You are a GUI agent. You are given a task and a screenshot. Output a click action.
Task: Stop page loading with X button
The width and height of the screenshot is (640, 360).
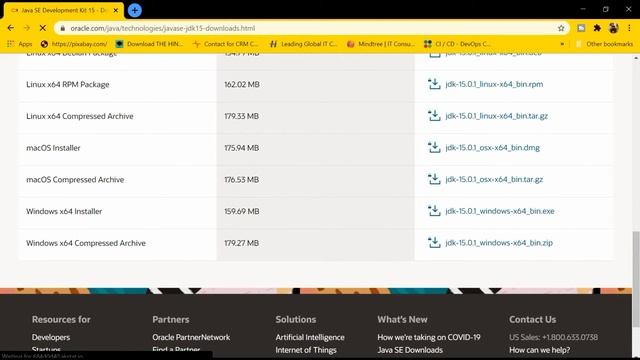pyautogui.click(x=42, y=28)
